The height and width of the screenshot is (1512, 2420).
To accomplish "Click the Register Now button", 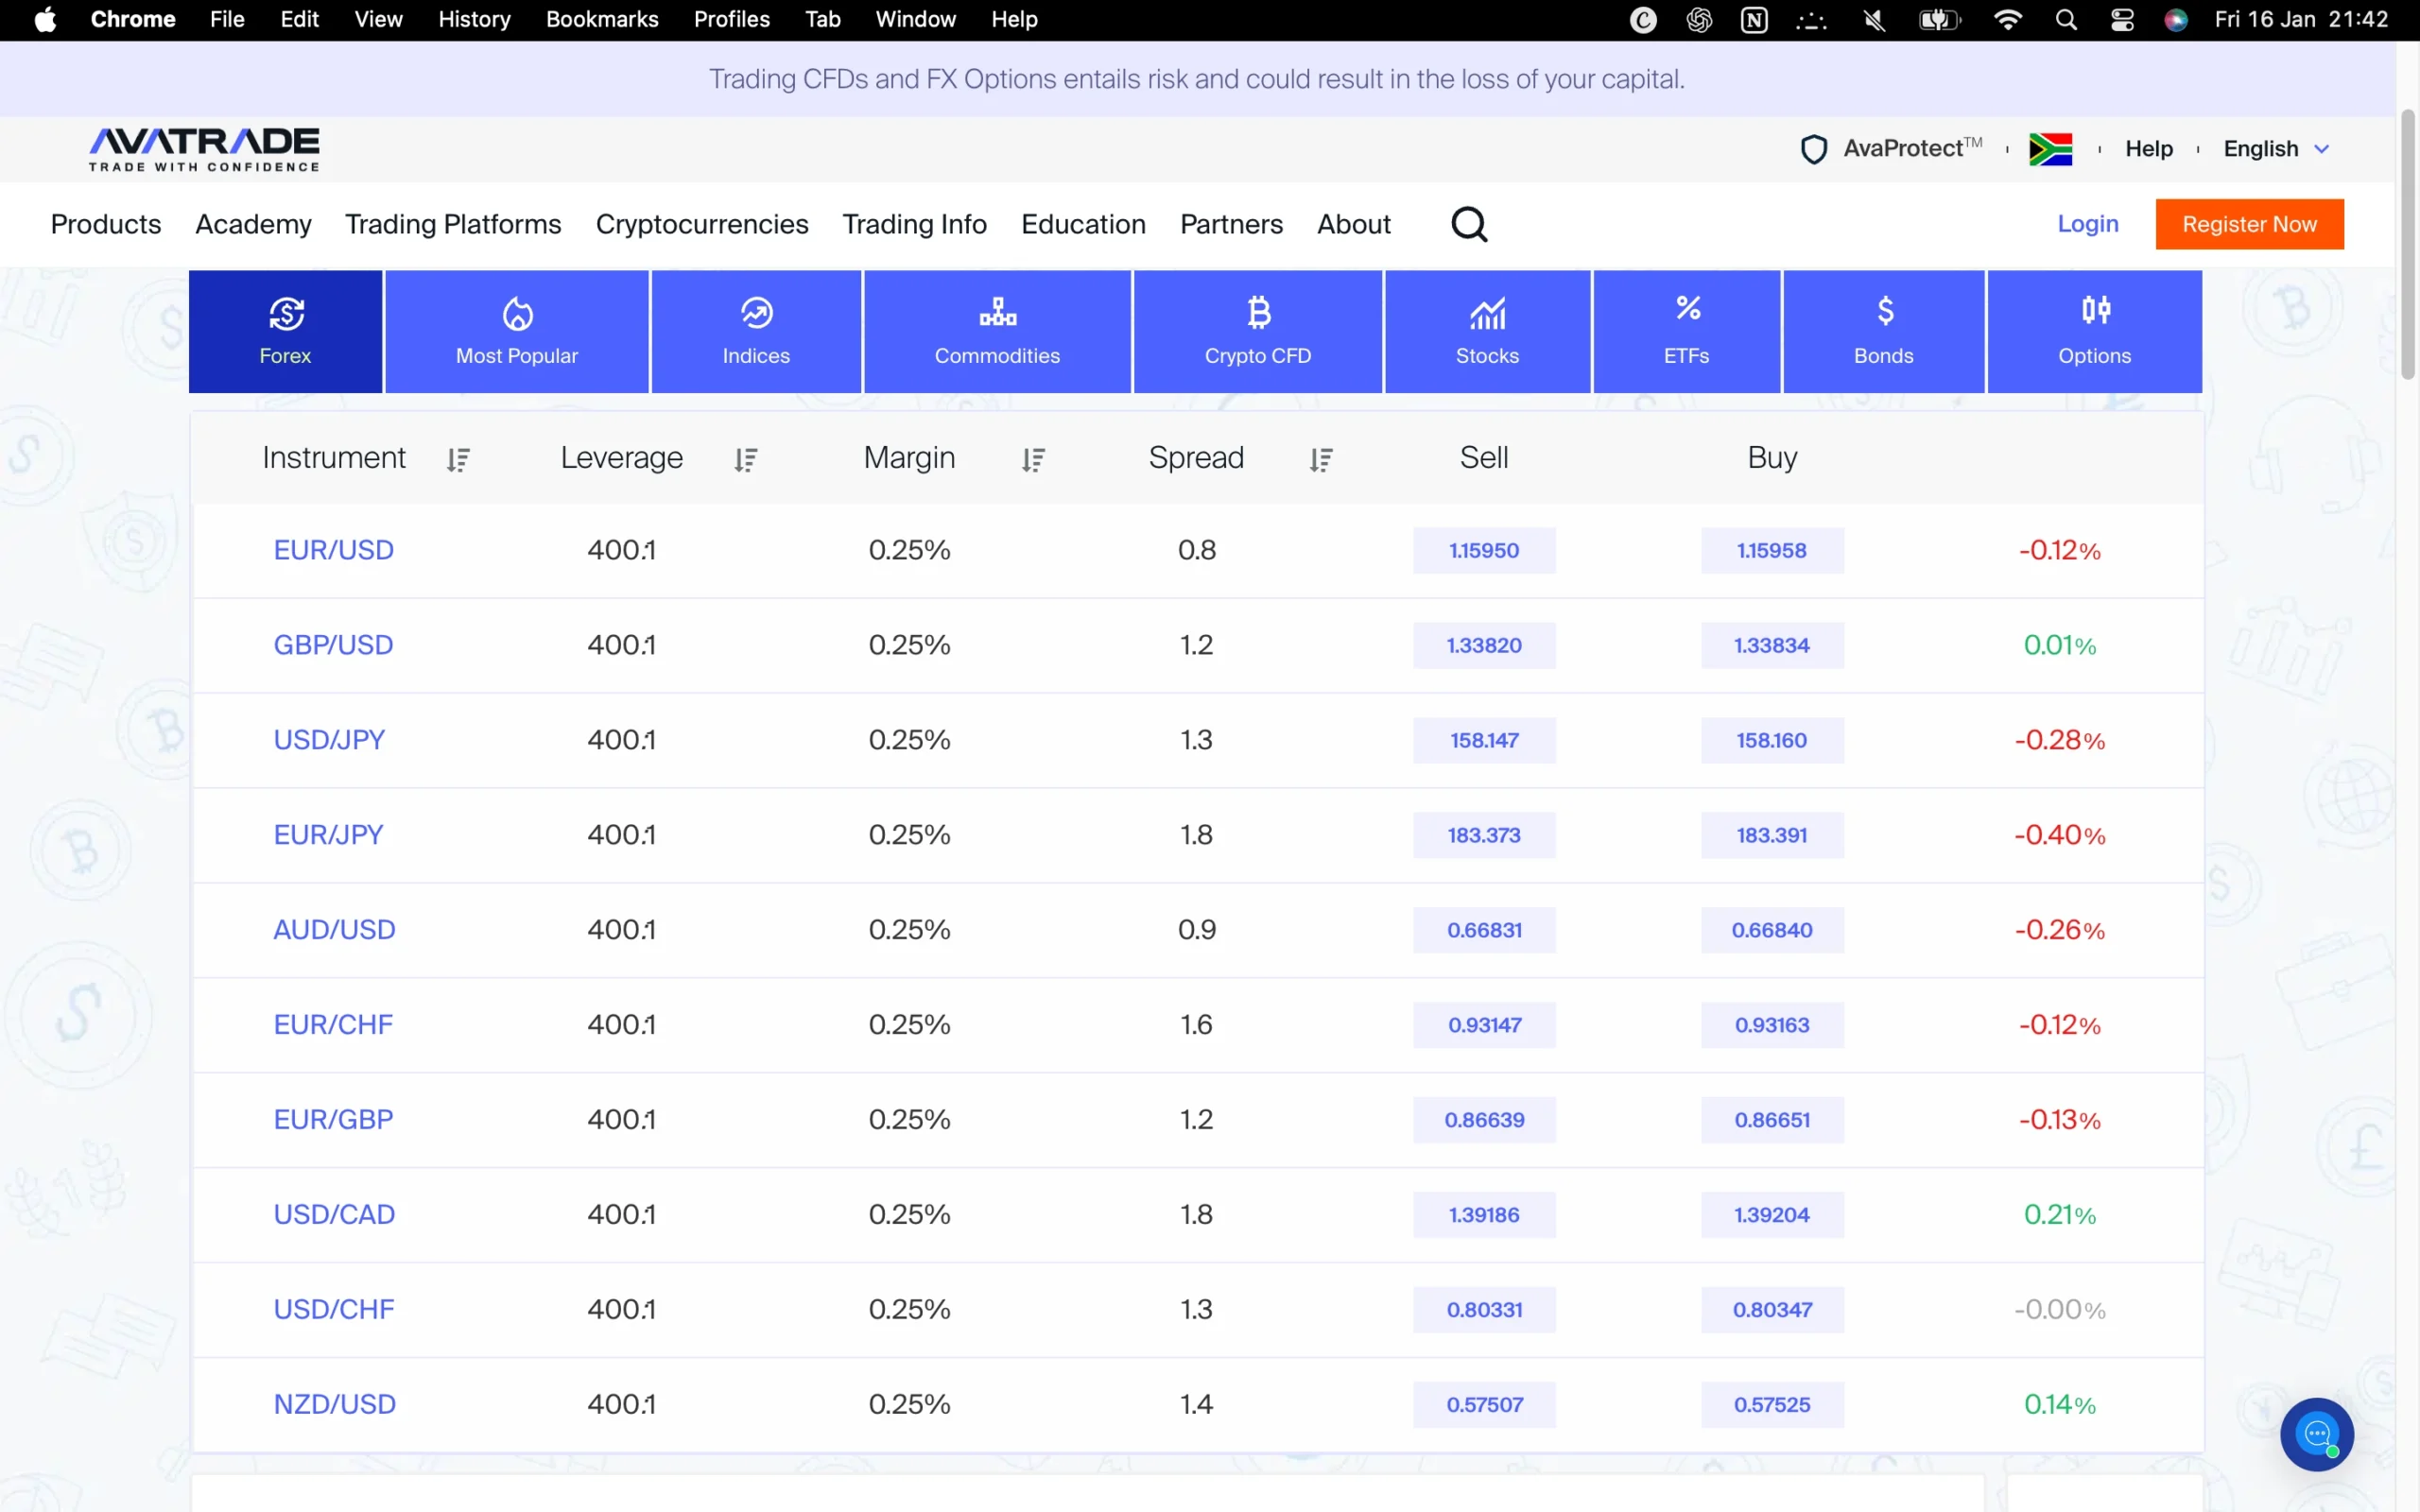I will (2250, 224).
